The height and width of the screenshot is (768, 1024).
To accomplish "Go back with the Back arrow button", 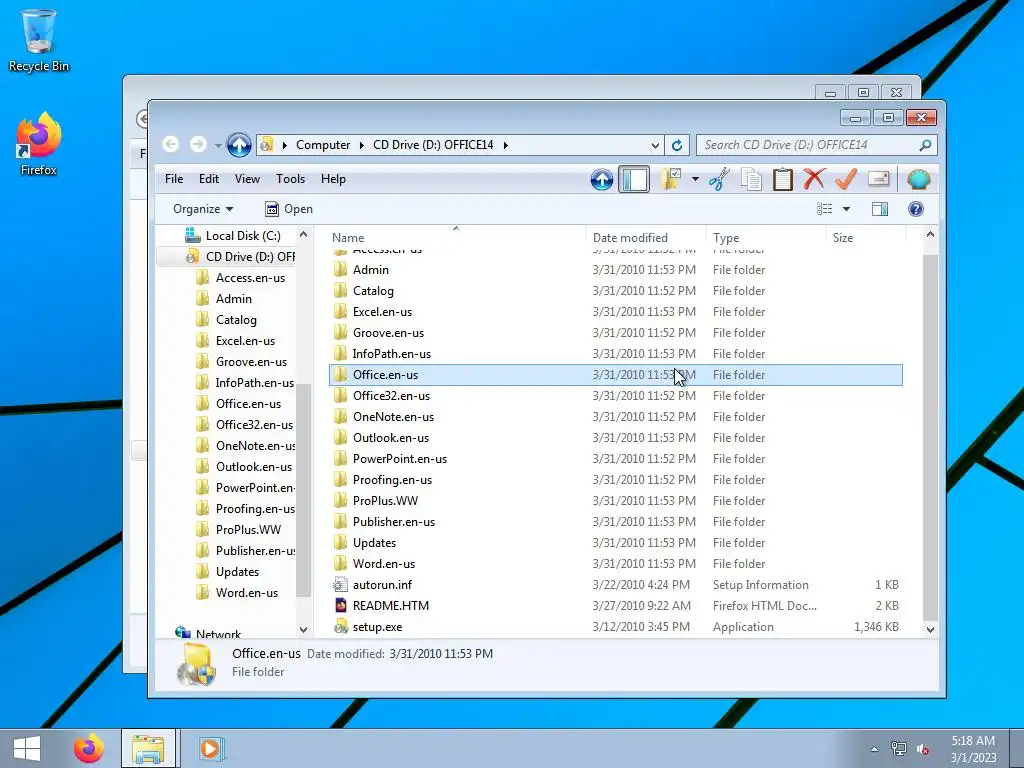I will pos(171,144).
